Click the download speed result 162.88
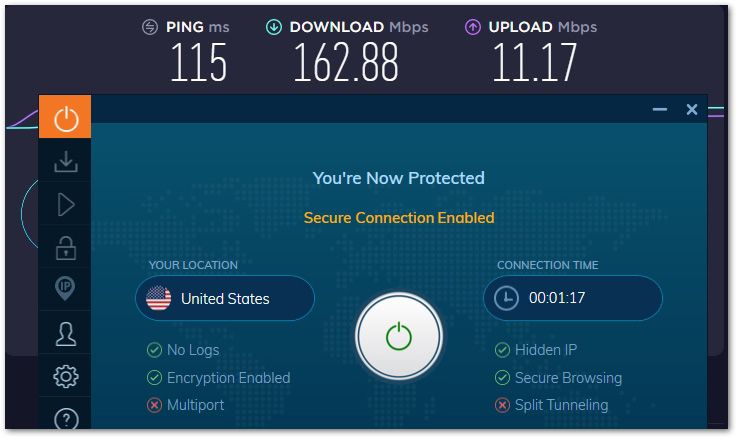The width and height of the screenshot is (737, 438). coord(346,62)
